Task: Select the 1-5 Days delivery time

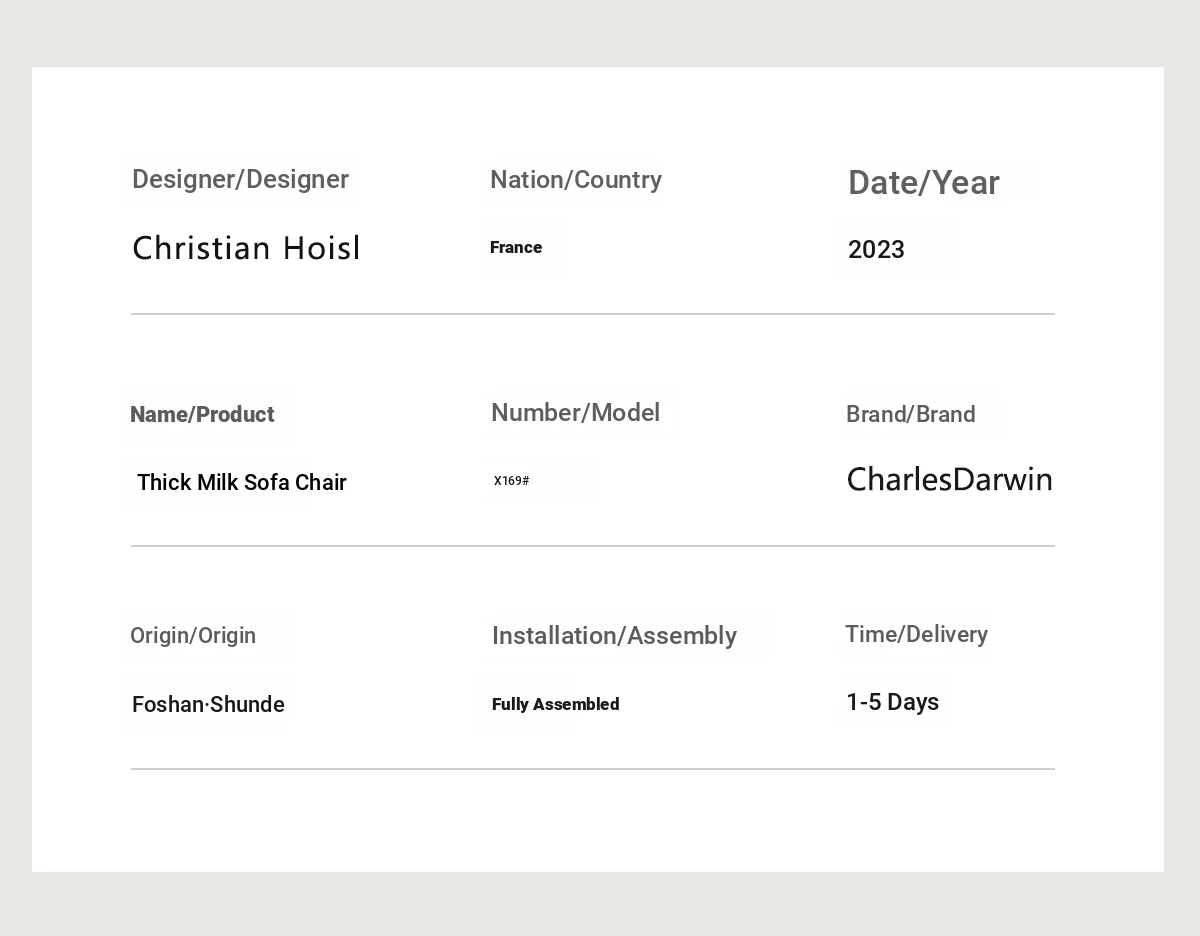Action: coord(892,703)
